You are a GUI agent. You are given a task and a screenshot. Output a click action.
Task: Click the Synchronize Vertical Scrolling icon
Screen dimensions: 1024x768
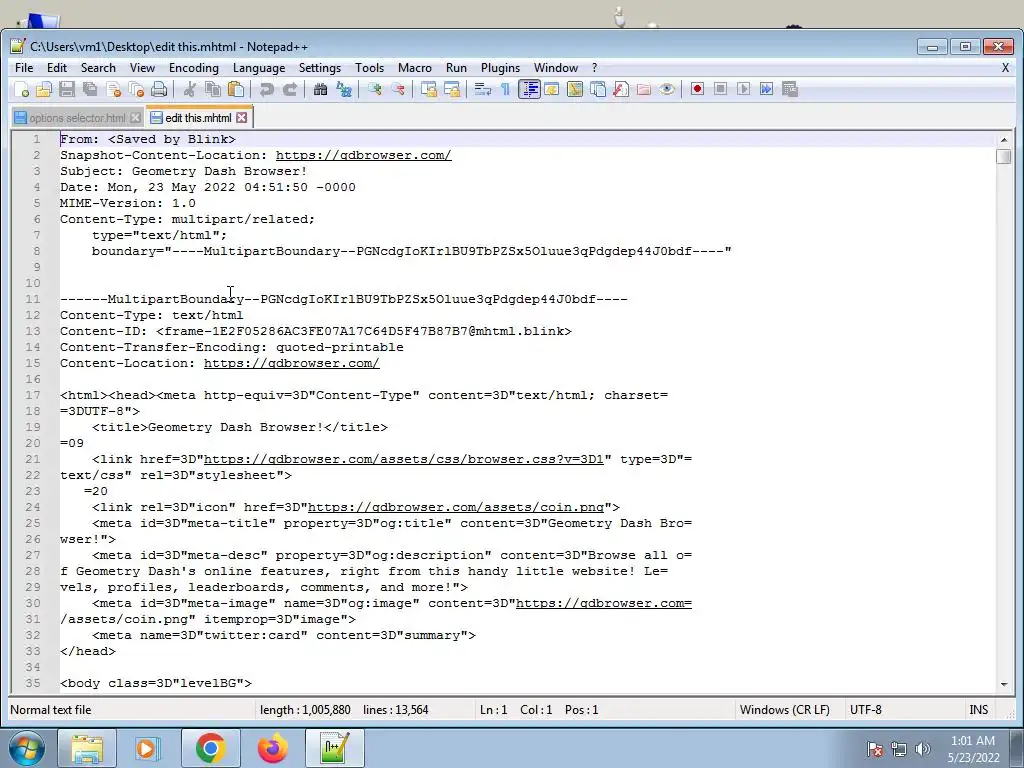(428, 89)
